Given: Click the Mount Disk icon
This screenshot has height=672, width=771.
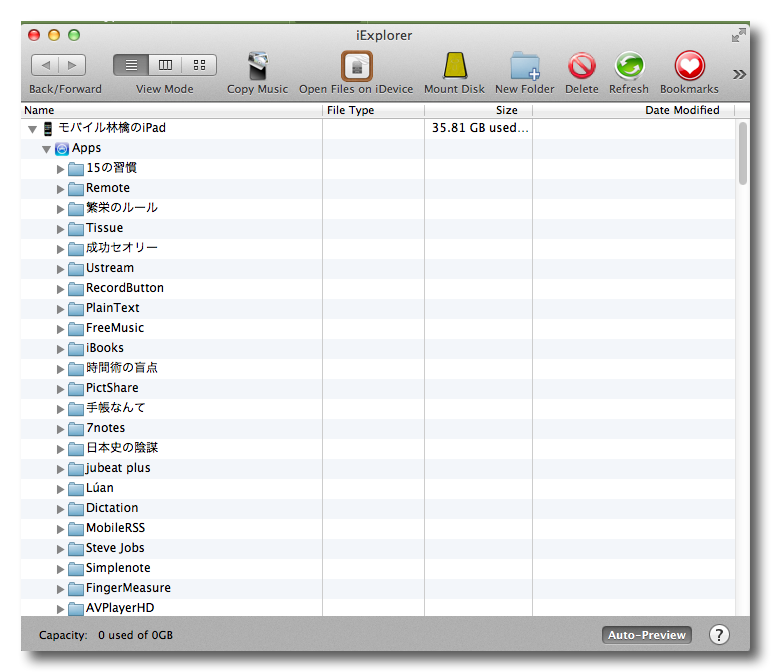Looking at the screenshot, I should coord(455,65).
